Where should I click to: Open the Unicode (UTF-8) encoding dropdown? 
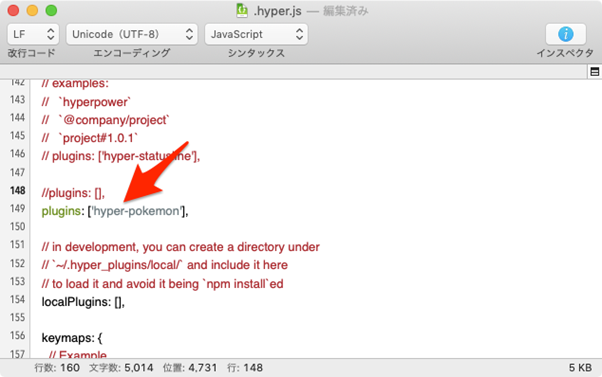(132, 34)
